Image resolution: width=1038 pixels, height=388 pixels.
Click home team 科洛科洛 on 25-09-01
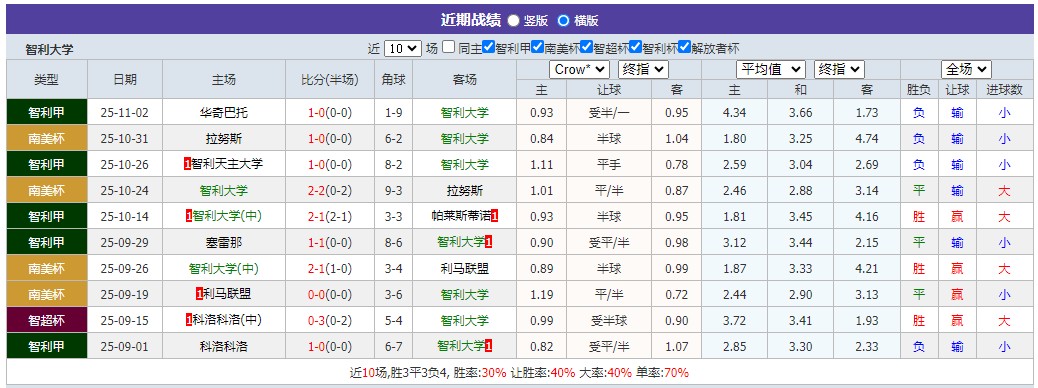coord(224,346)
